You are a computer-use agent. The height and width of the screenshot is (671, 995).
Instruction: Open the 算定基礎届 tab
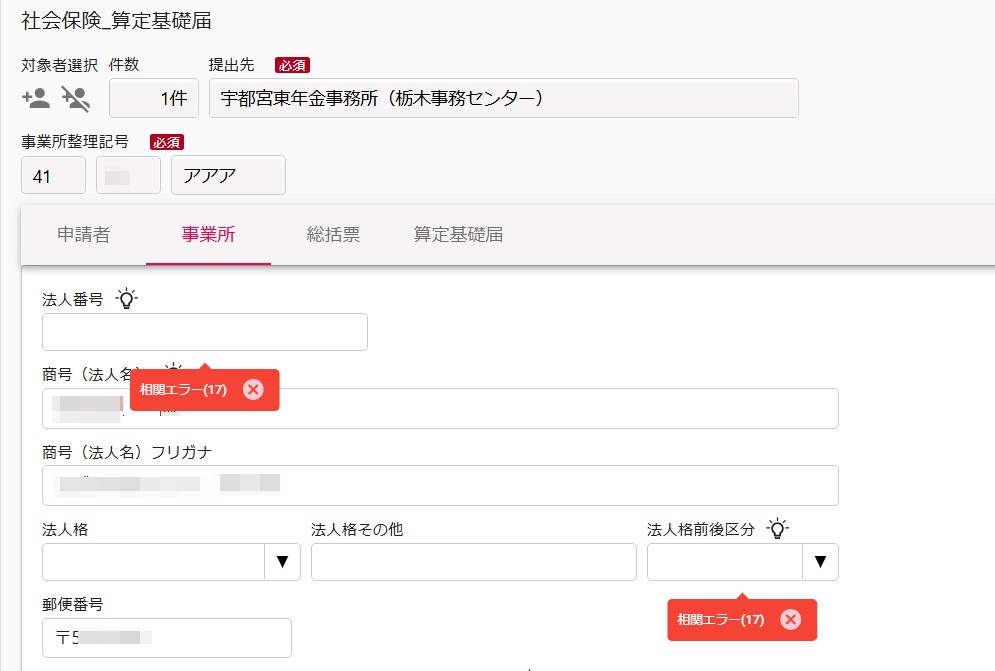[458, 234]
